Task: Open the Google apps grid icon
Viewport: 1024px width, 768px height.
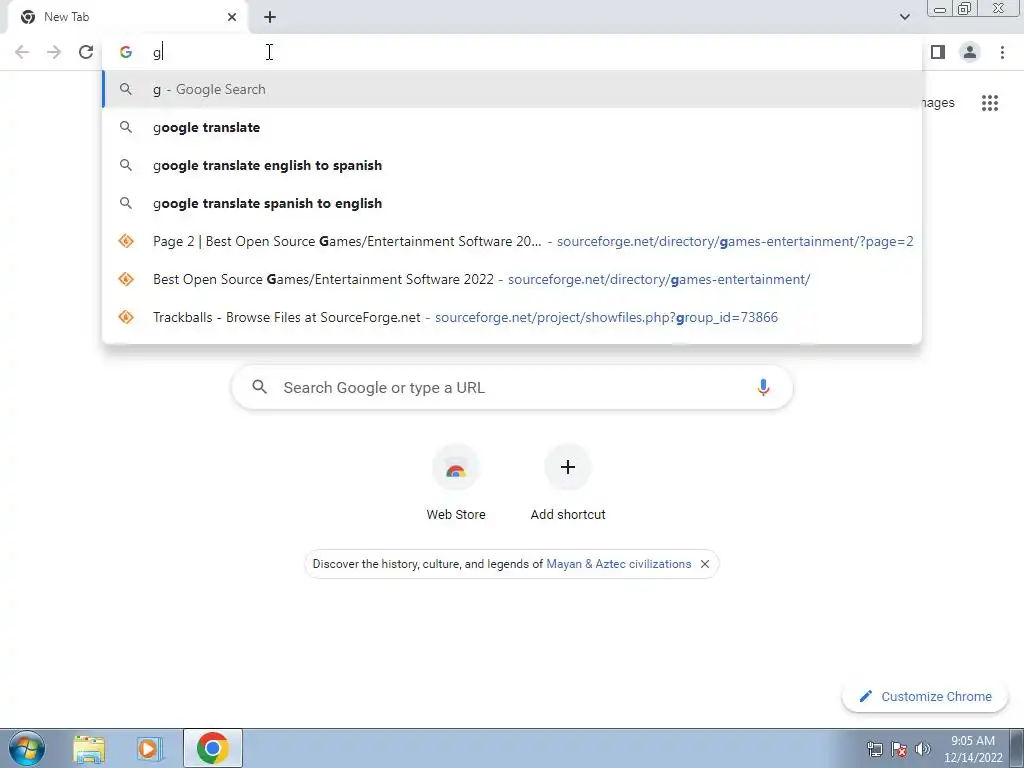Action: point(990,103)
